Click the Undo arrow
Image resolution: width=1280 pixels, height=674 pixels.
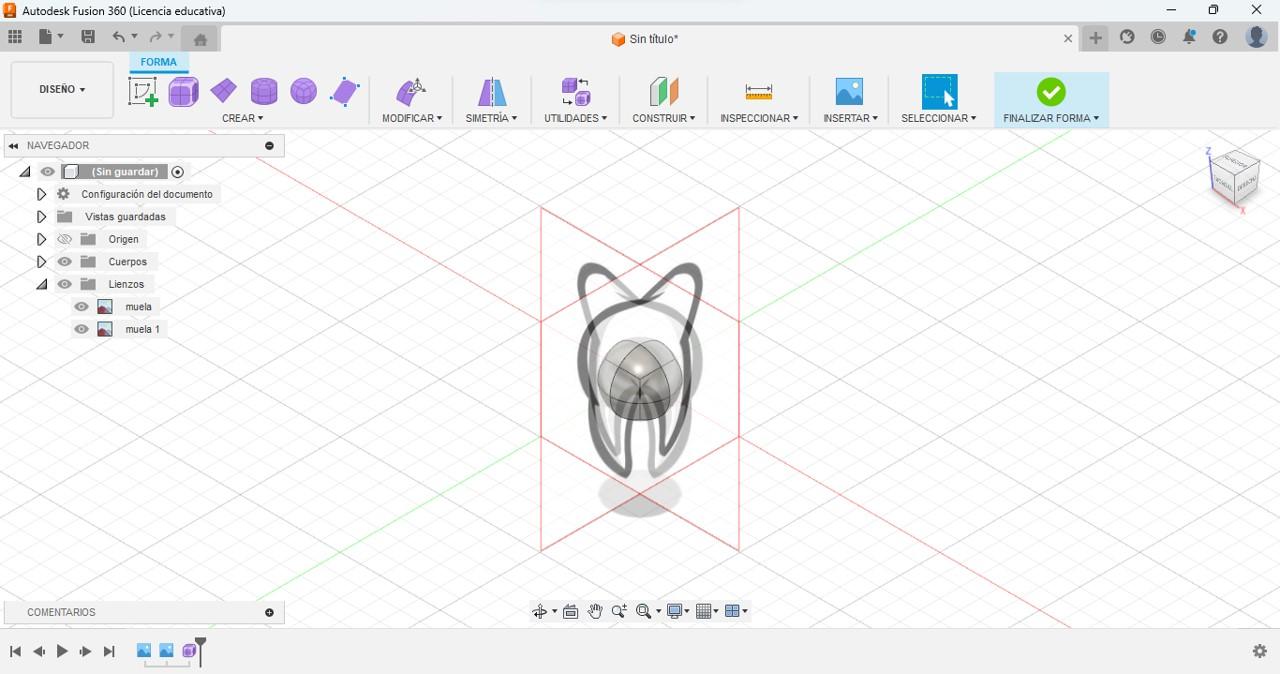[x=119, y=37]
